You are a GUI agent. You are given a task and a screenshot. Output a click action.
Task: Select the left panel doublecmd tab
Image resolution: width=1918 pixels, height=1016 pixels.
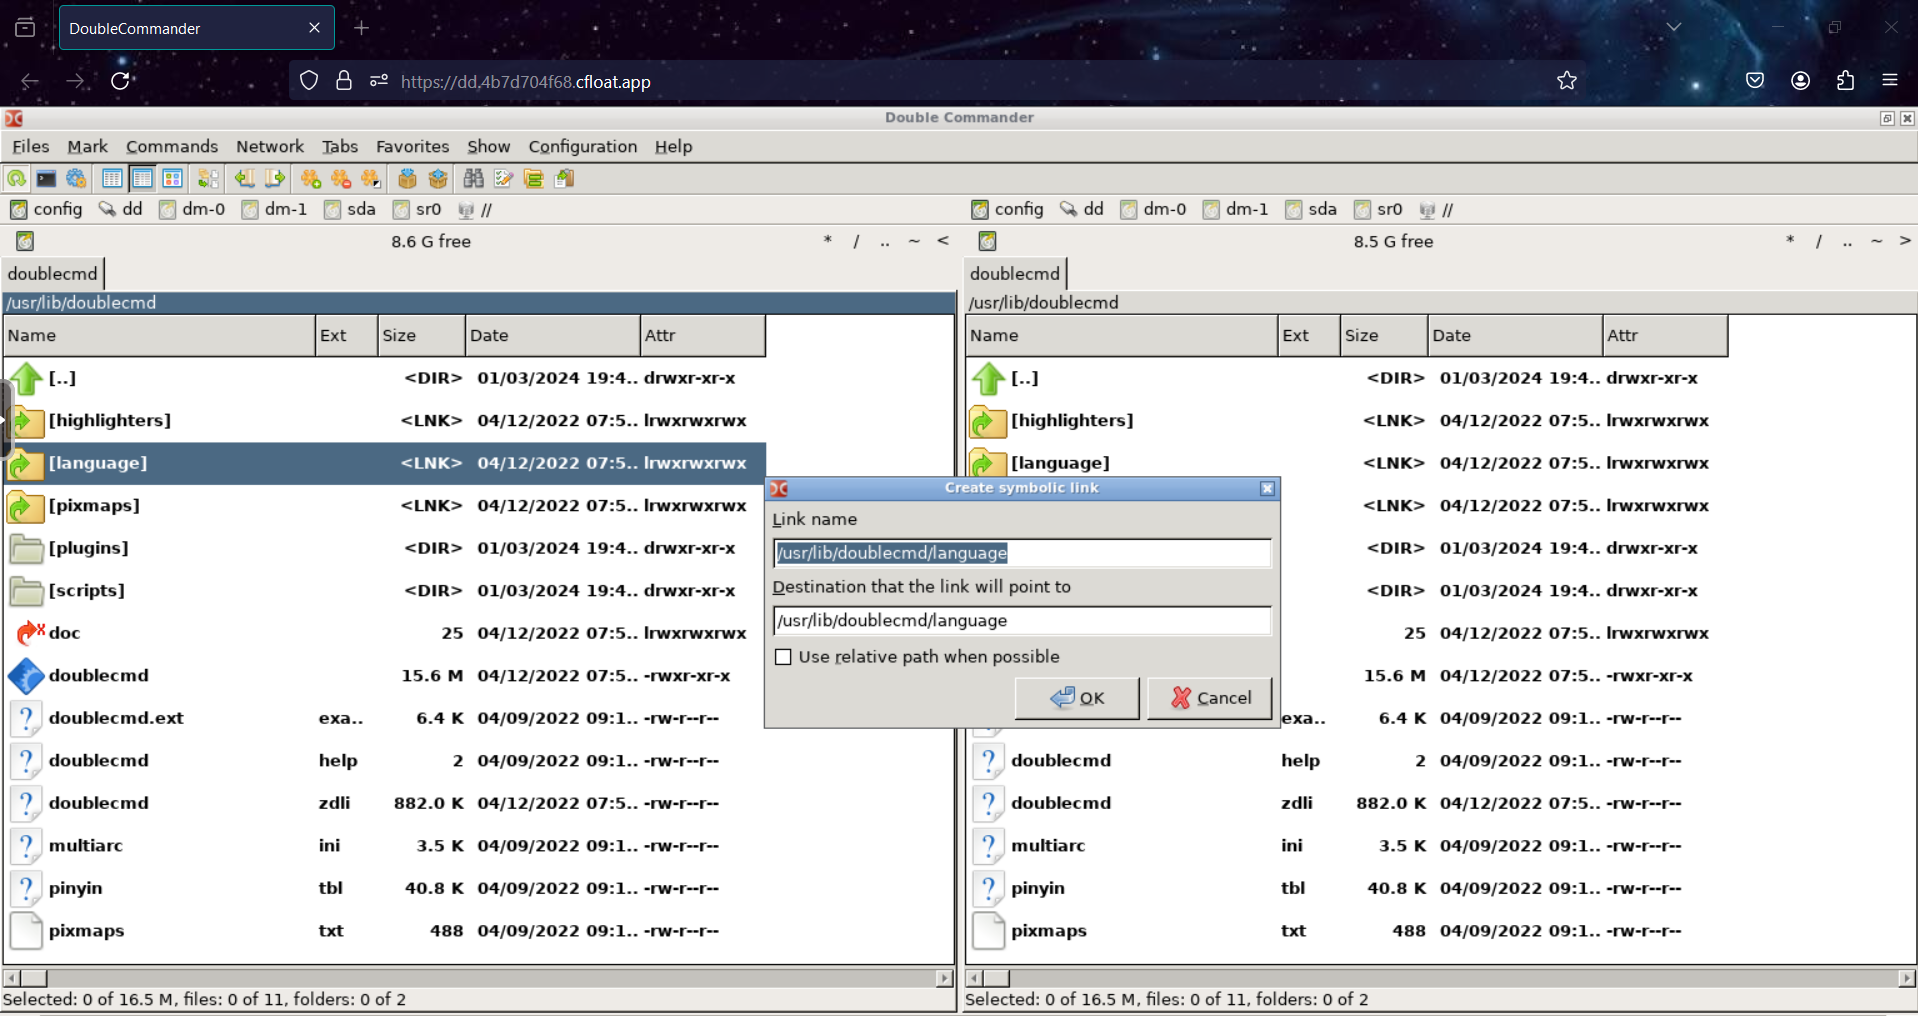(x=53, y=273)
